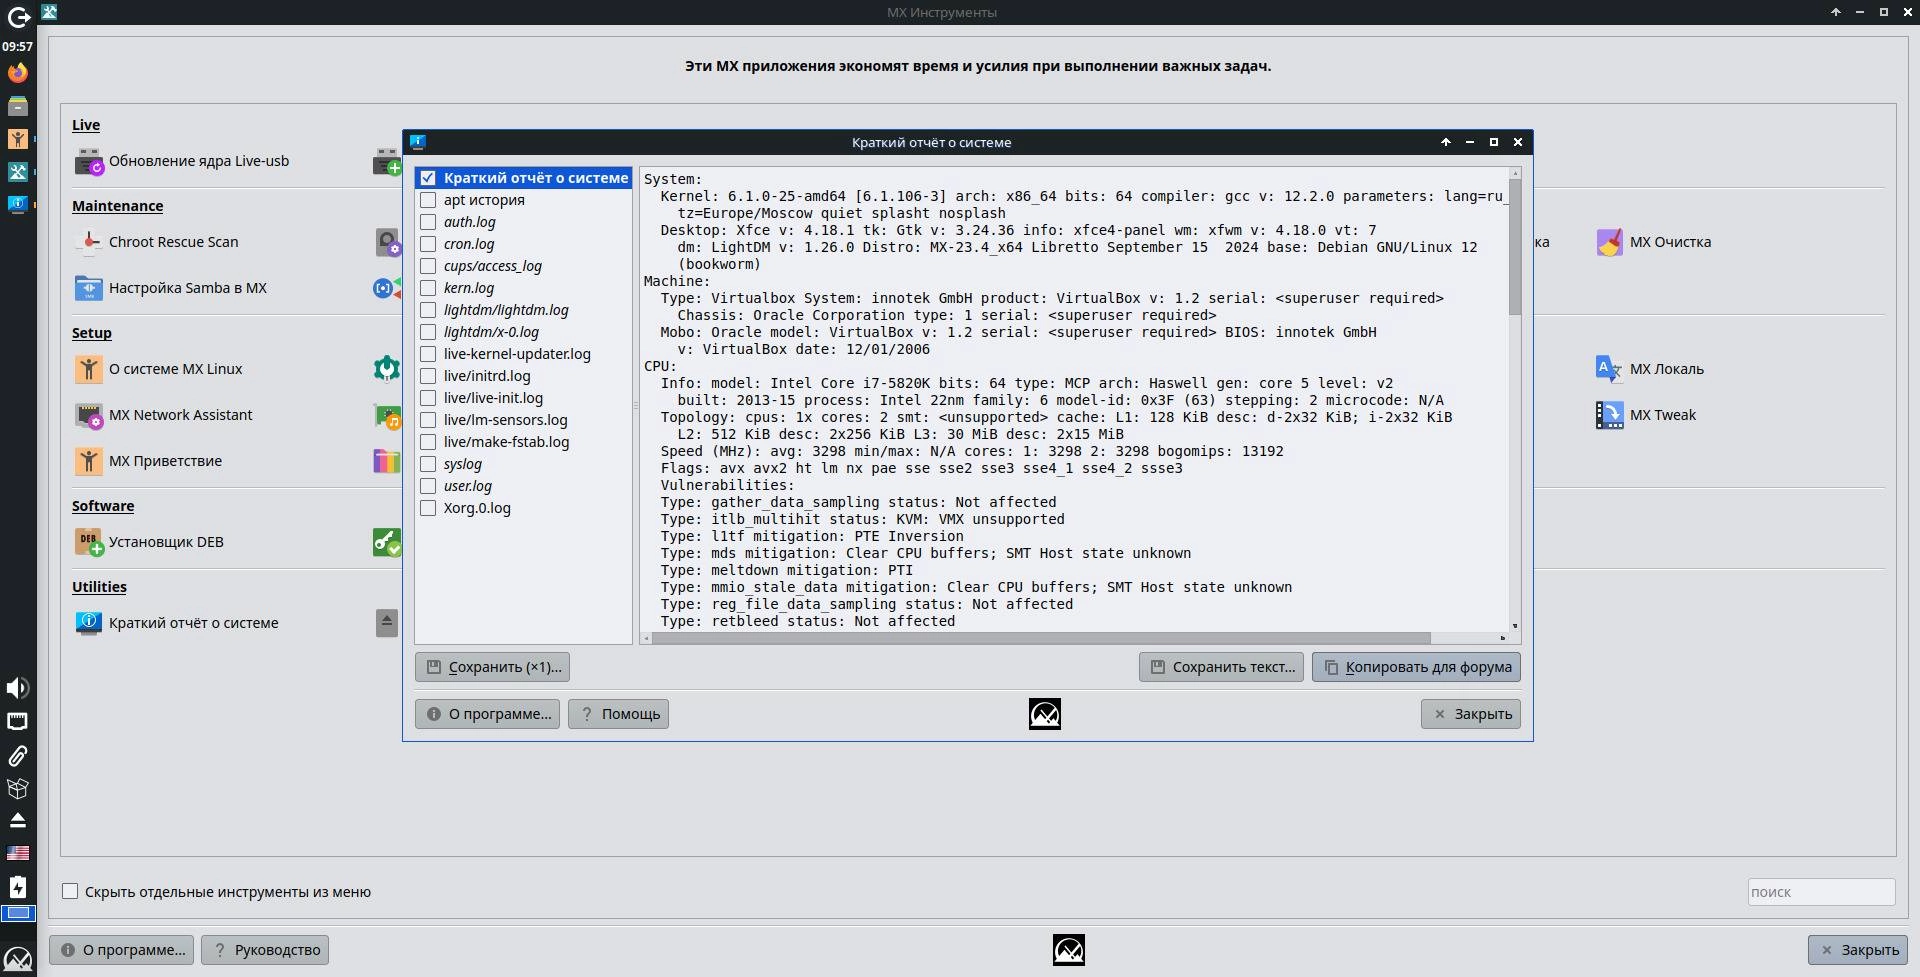Open О системе MX Linux
This screenshot has height=977, width=1920.
pos(159,369)
